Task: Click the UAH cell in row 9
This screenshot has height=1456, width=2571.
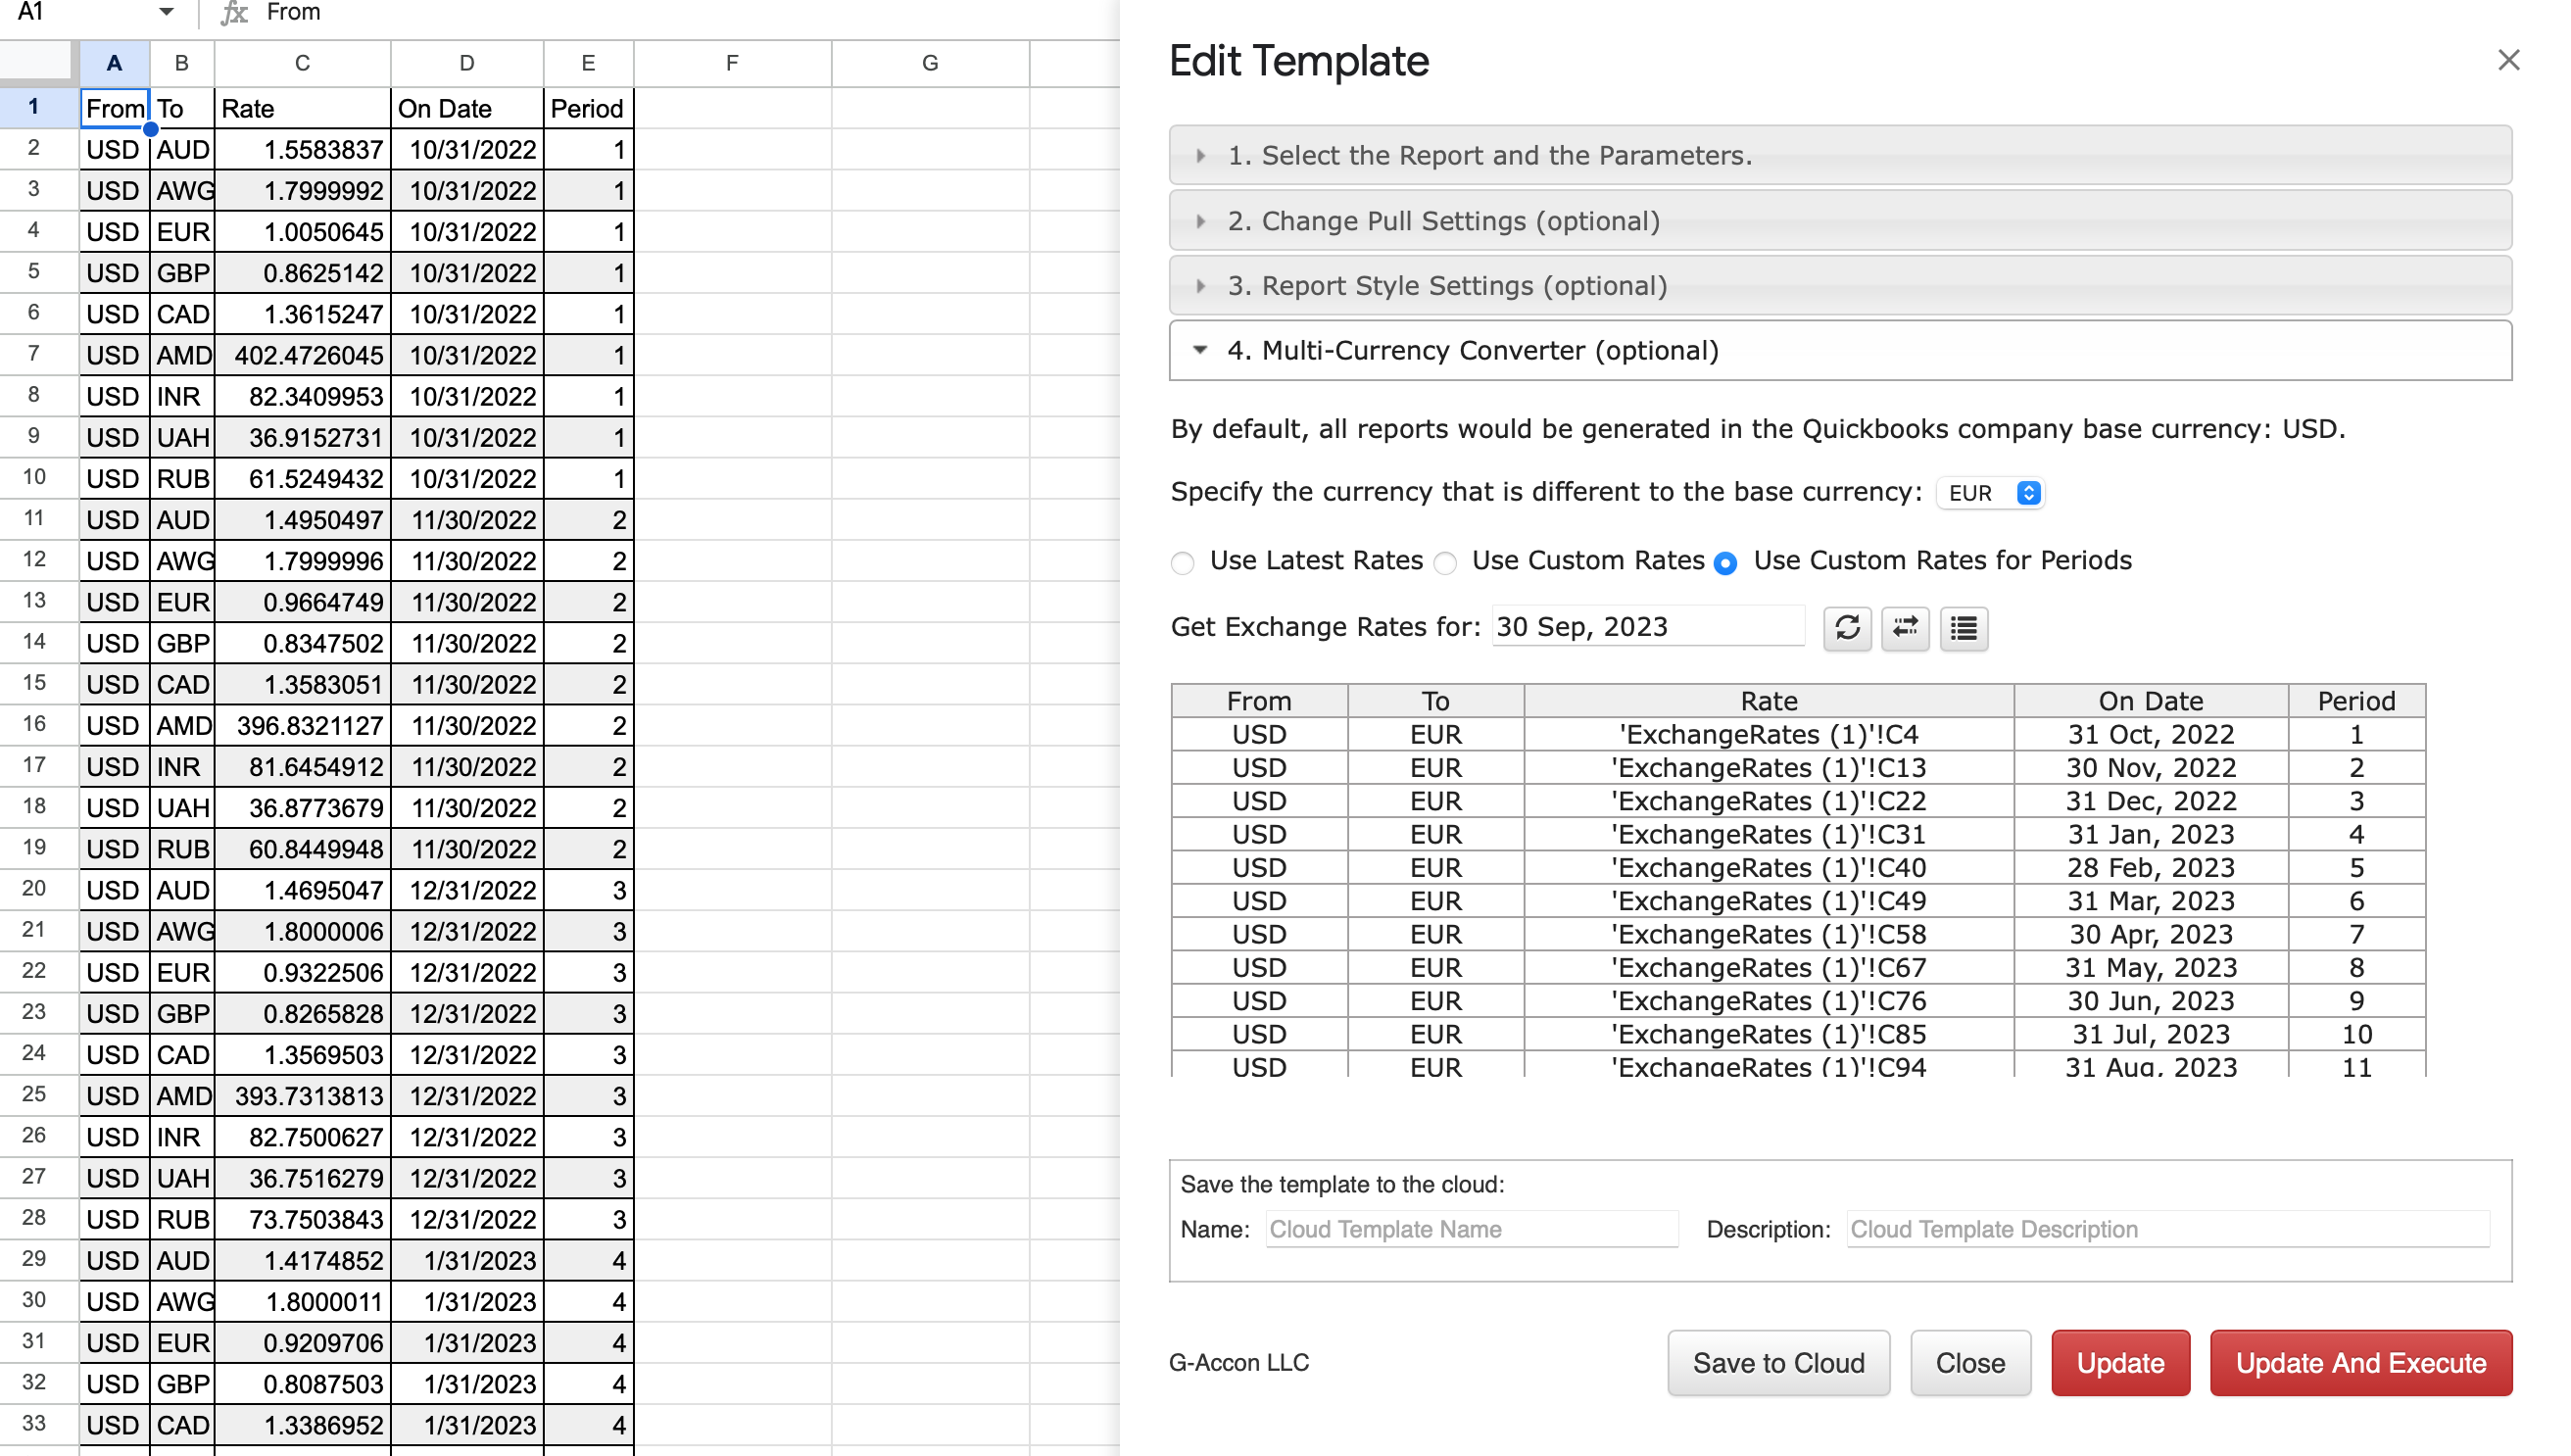Action: tap(182, 437)
